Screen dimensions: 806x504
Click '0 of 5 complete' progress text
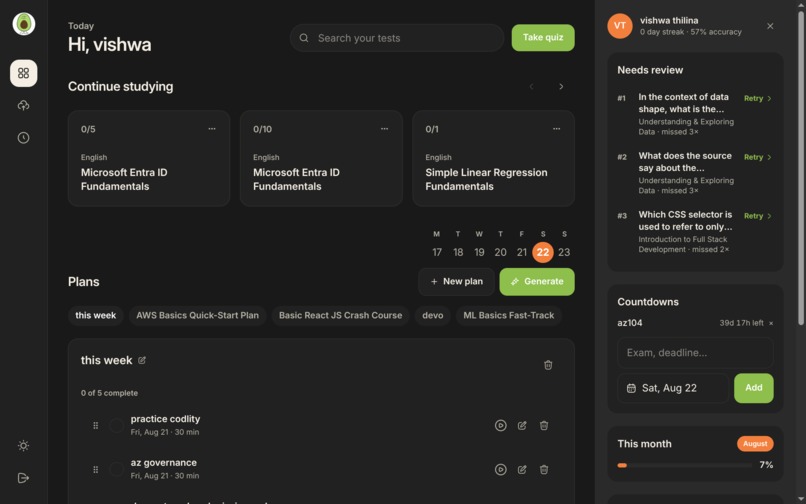pos(109,393)
